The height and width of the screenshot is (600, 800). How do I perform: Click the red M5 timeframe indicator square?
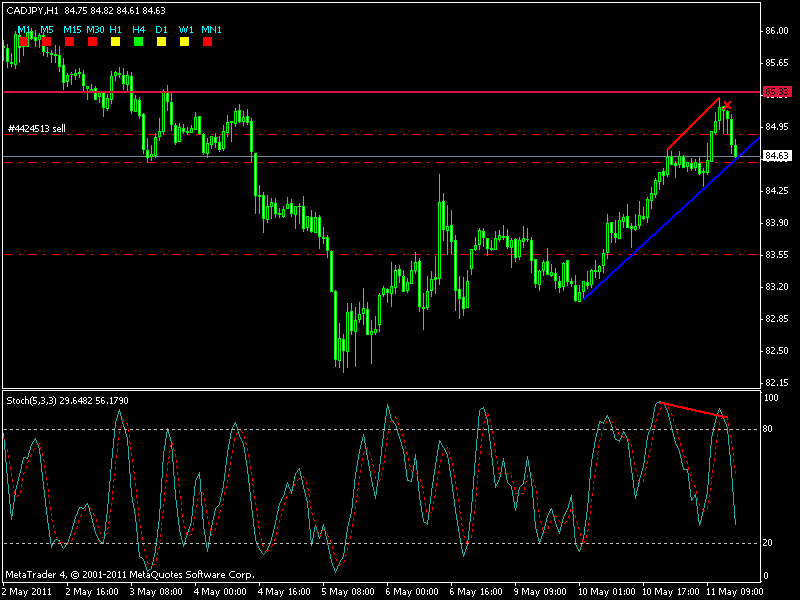(x=46, y=41)
